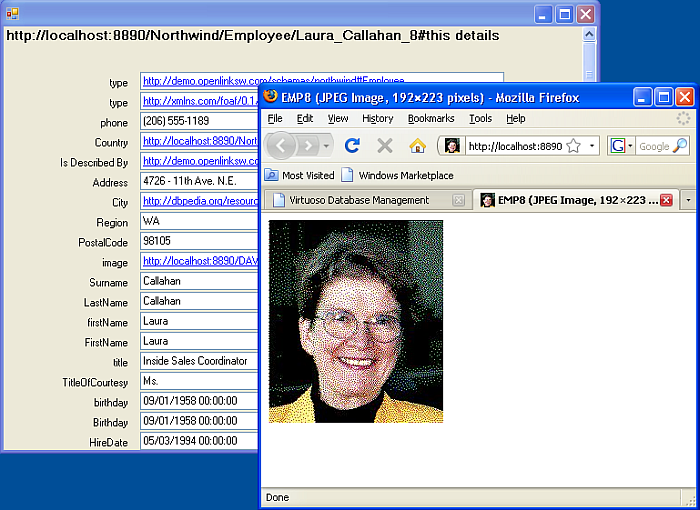The height and width of the screenshot is (510, 700).
Task: Open the Bookmarks menu
Action: [430, 118]
